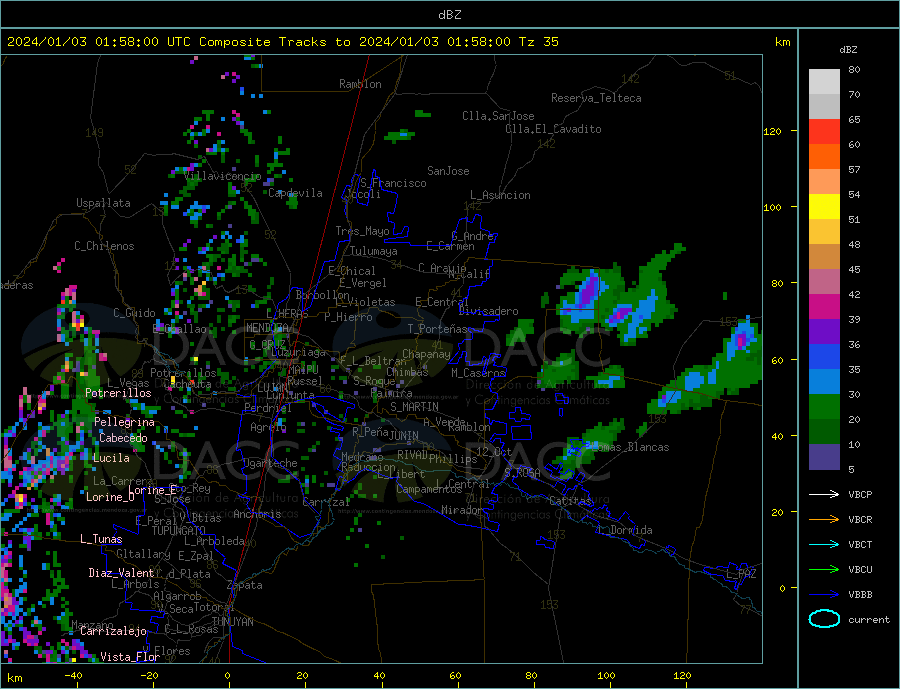Screen dimensions: 900x689
Task: Click the 'L_Dormida' map label
Action: [625, 530]
